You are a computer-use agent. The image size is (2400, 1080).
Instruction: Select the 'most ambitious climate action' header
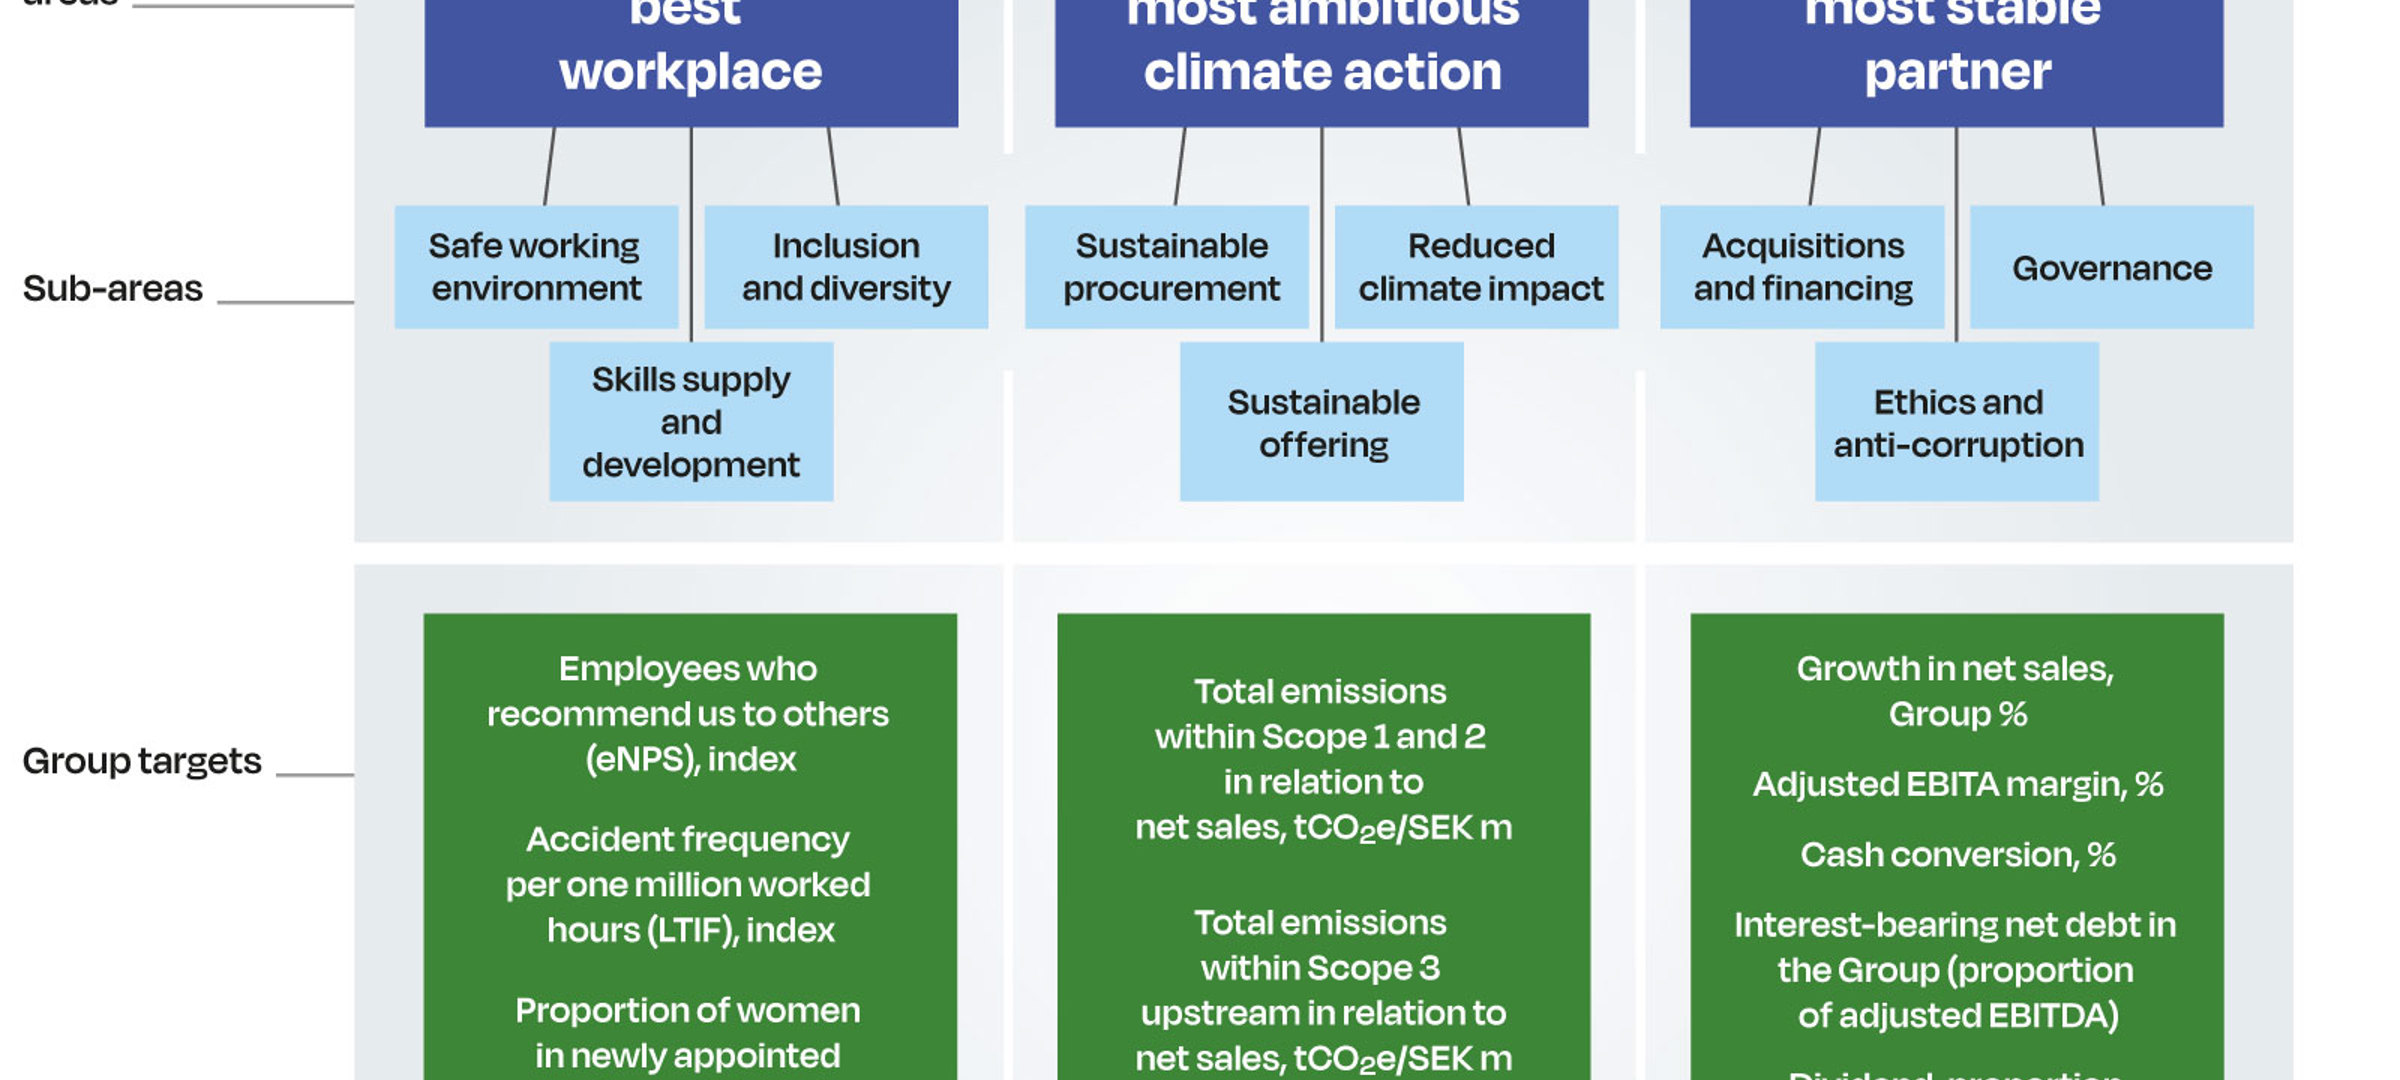coord(1321,60)
